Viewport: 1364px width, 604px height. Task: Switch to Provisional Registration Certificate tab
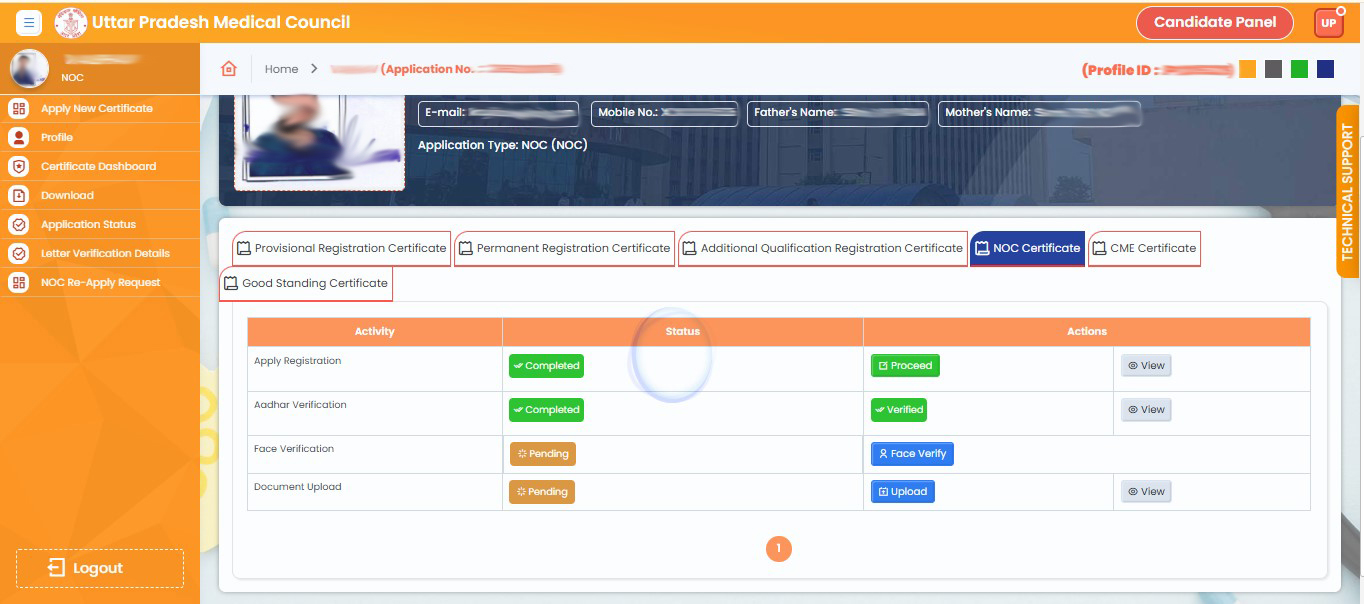pyautogui.click(x=341, y=248)
